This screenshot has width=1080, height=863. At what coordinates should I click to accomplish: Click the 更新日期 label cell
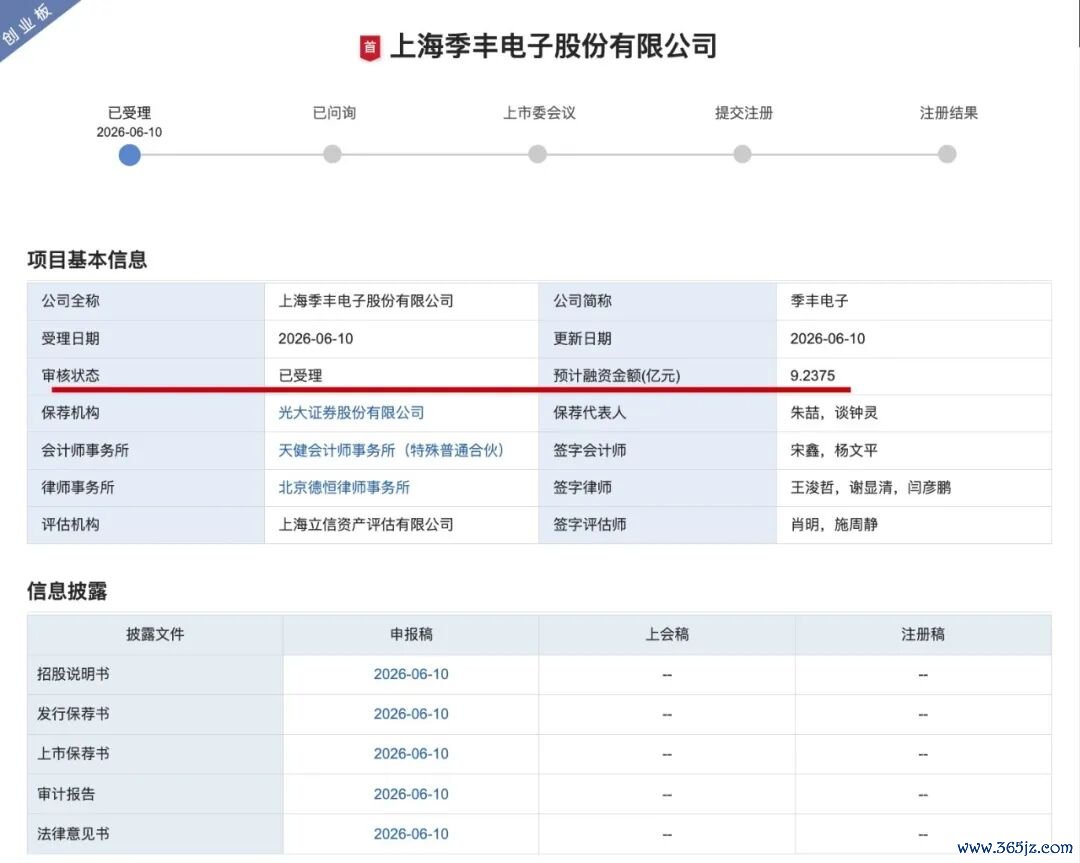tap(657, 339)
